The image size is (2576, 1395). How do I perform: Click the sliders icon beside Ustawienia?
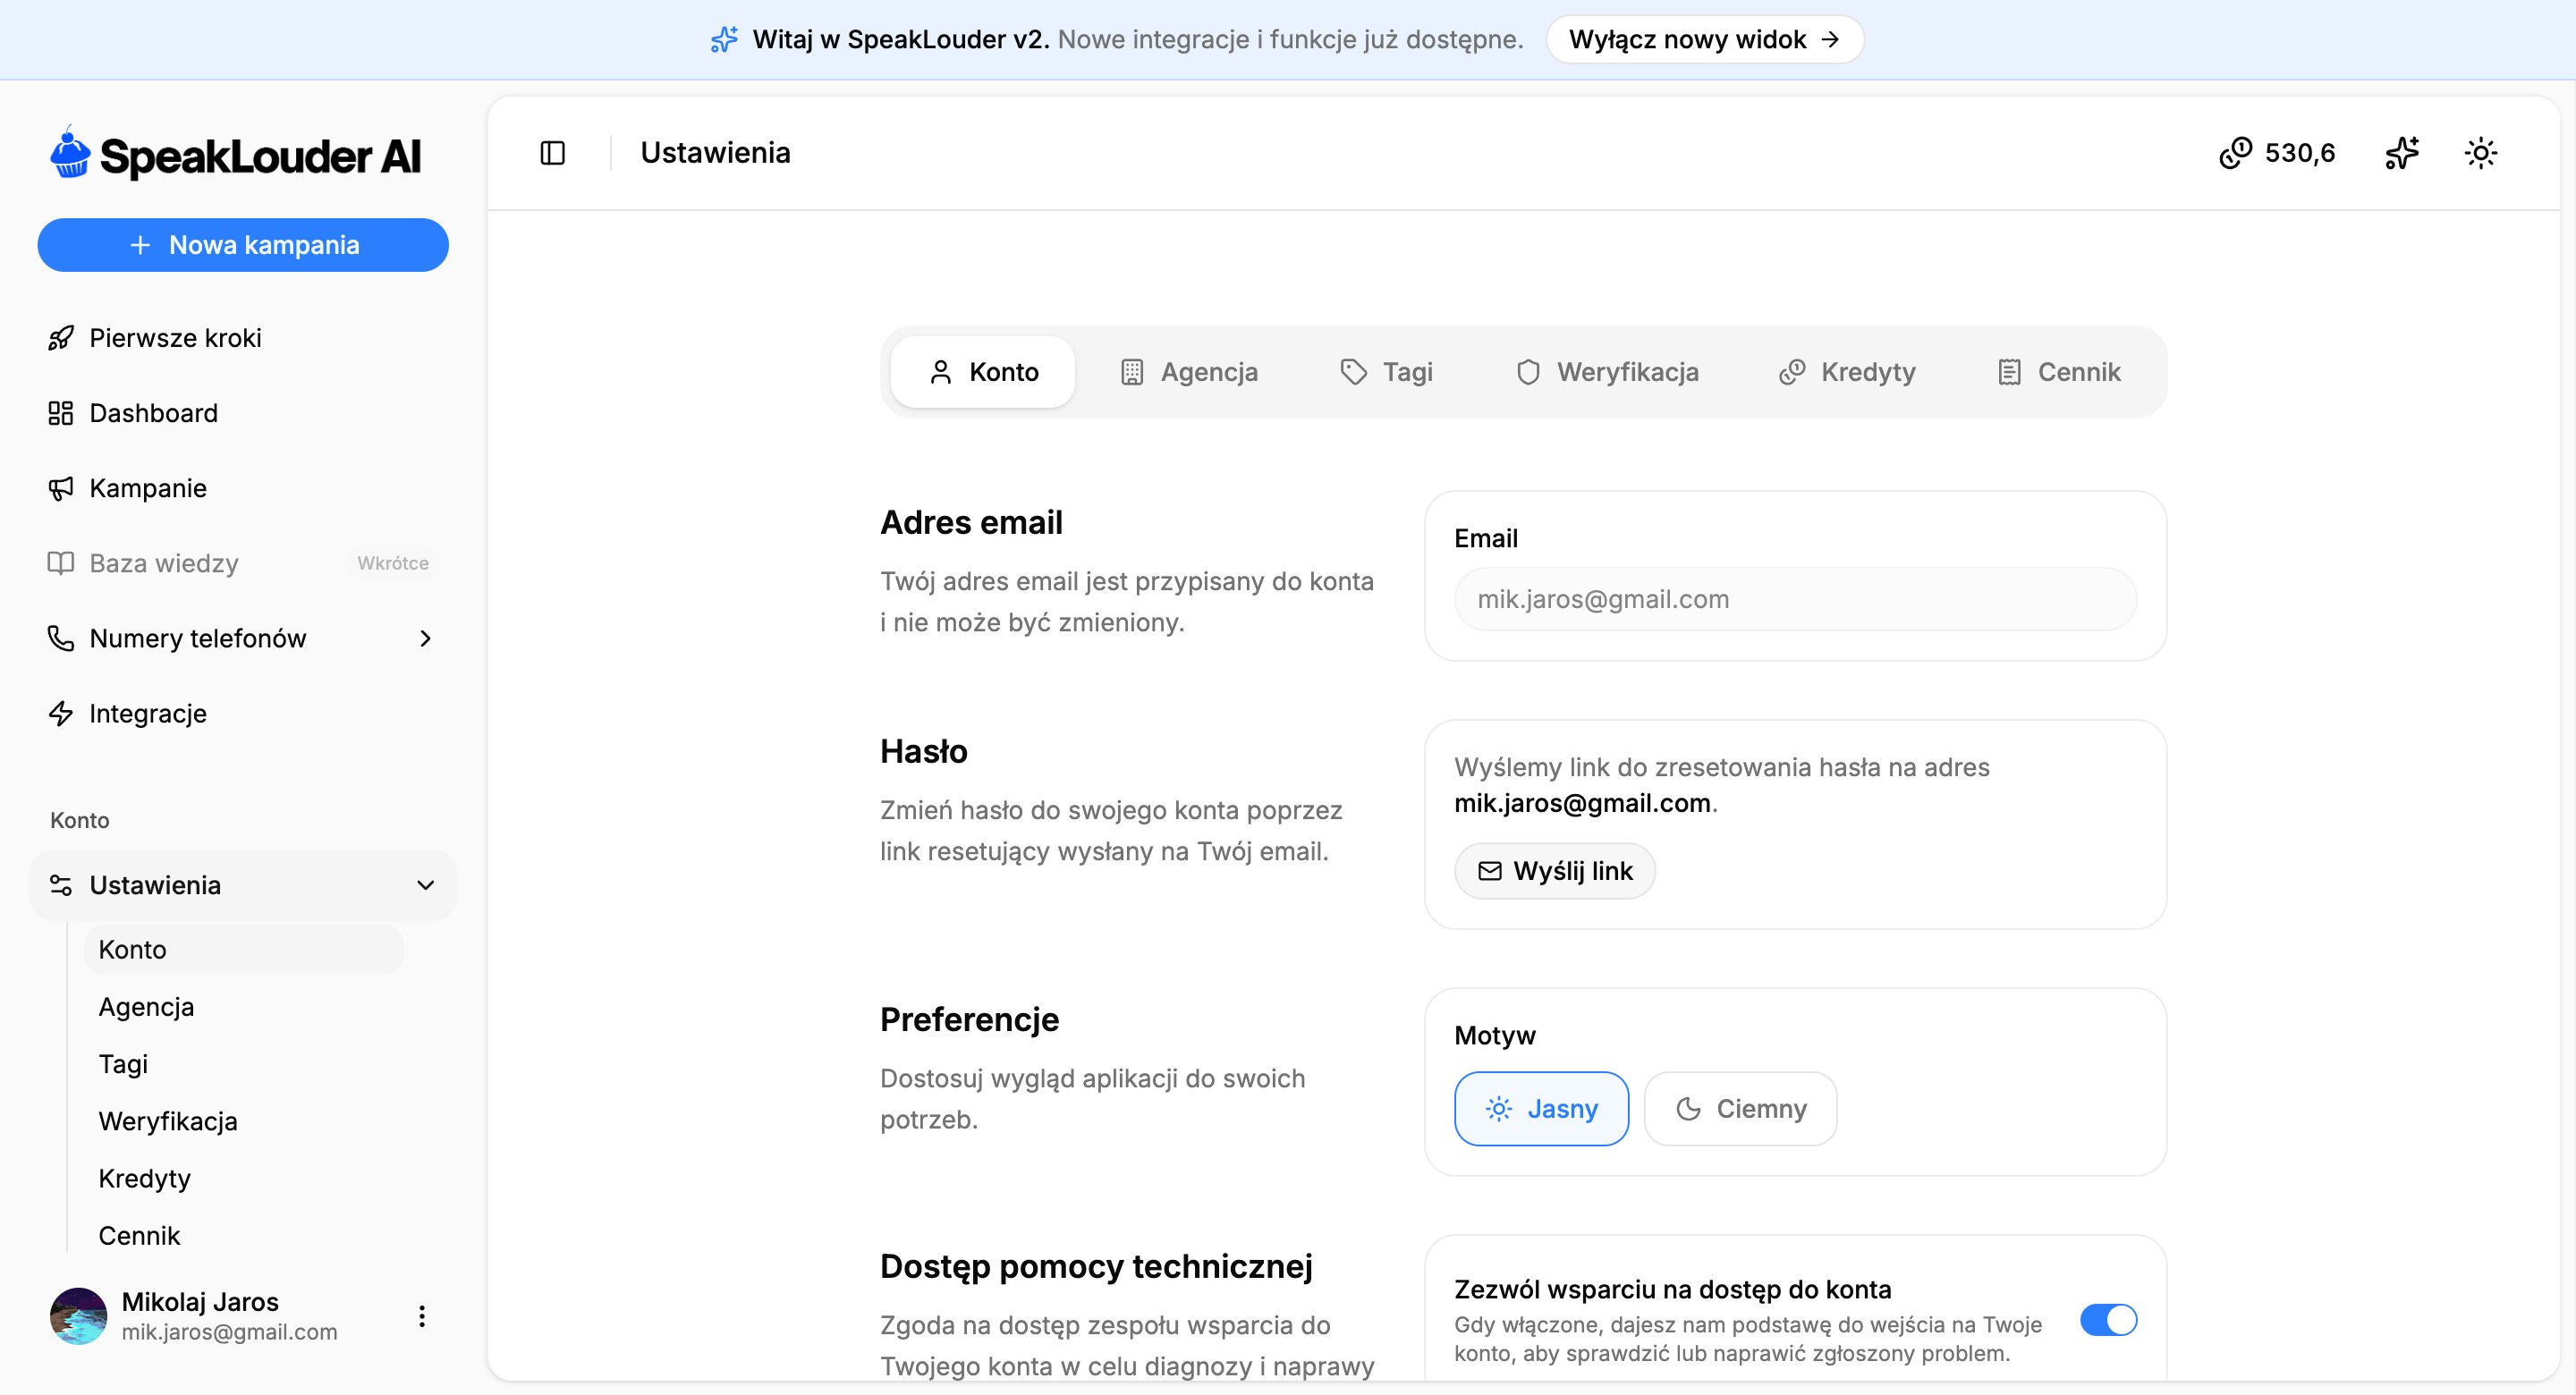click(x=61, y=885)
